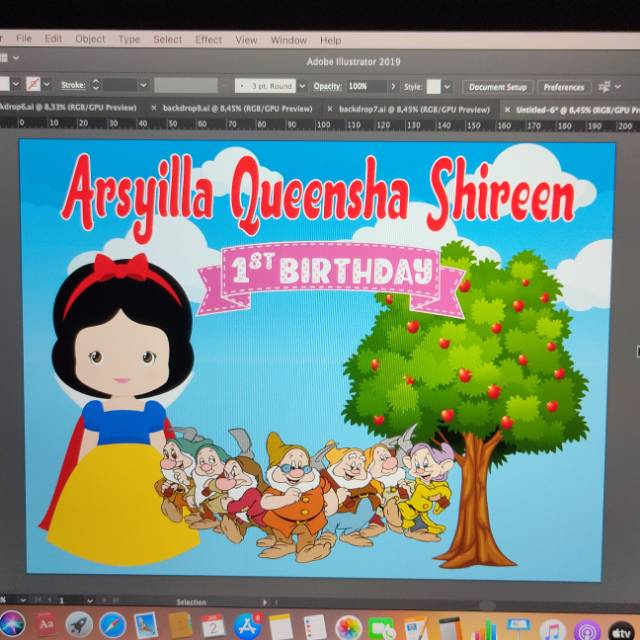
Task: Open Photos from the dock
Action: tap(348, 627)
